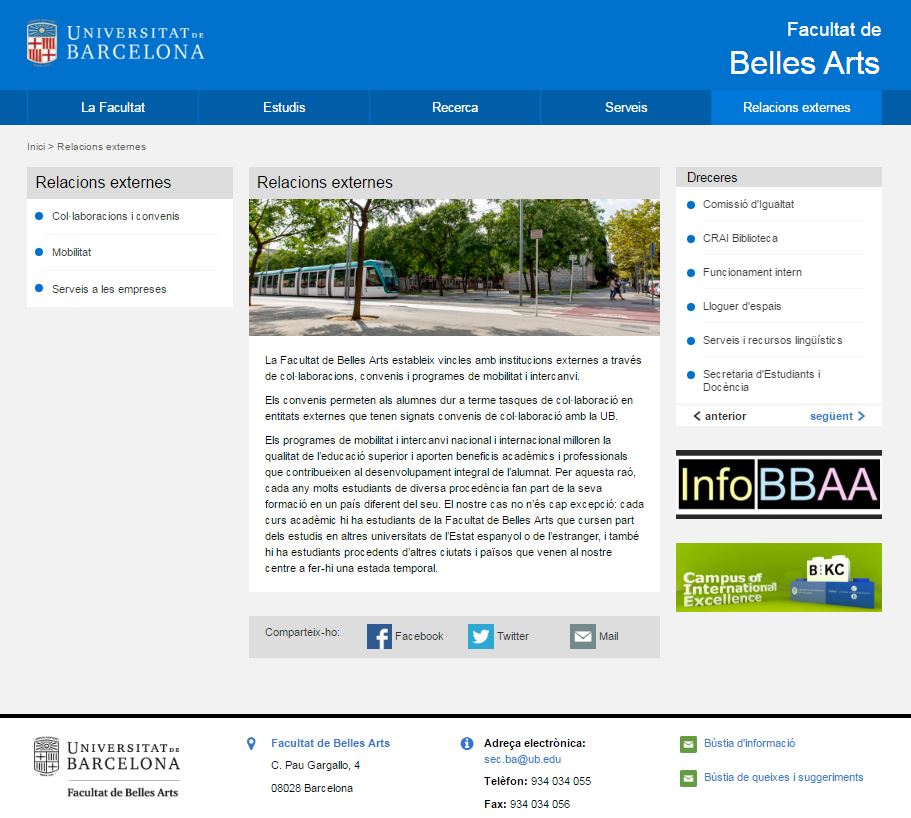
Task: Click the InfoBBAA banner
Action: coord(778,484)
